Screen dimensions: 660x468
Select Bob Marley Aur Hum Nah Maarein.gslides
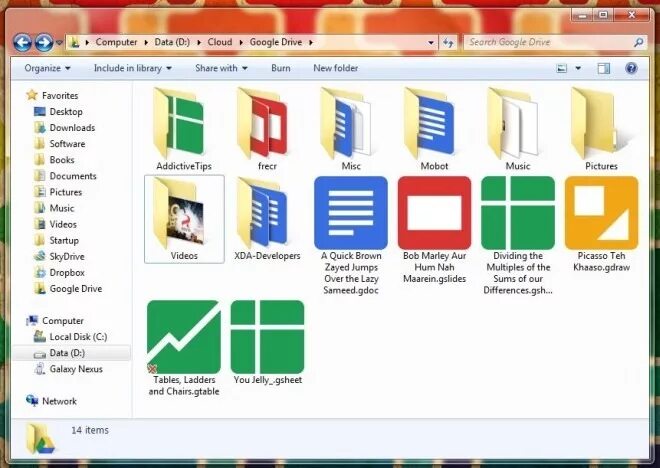click(x=434, y=230)
